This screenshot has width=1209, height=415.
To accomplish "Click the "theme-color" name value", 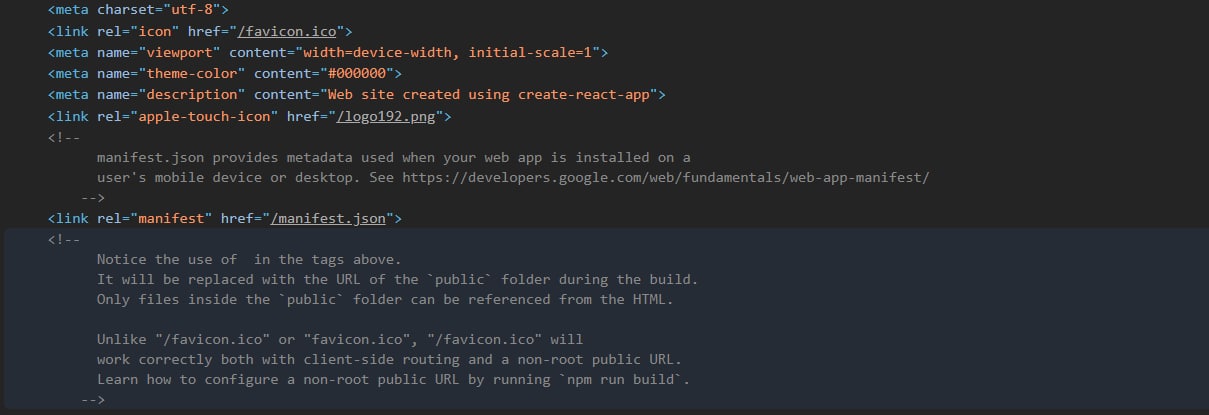I will pyautogui.click(x=192, y=73).
